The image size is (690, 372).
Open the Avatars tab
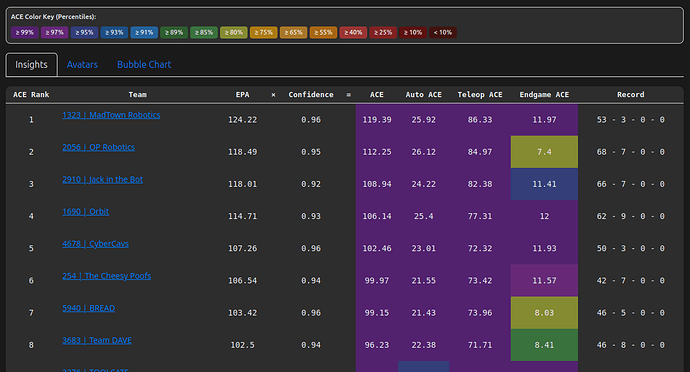82,65
